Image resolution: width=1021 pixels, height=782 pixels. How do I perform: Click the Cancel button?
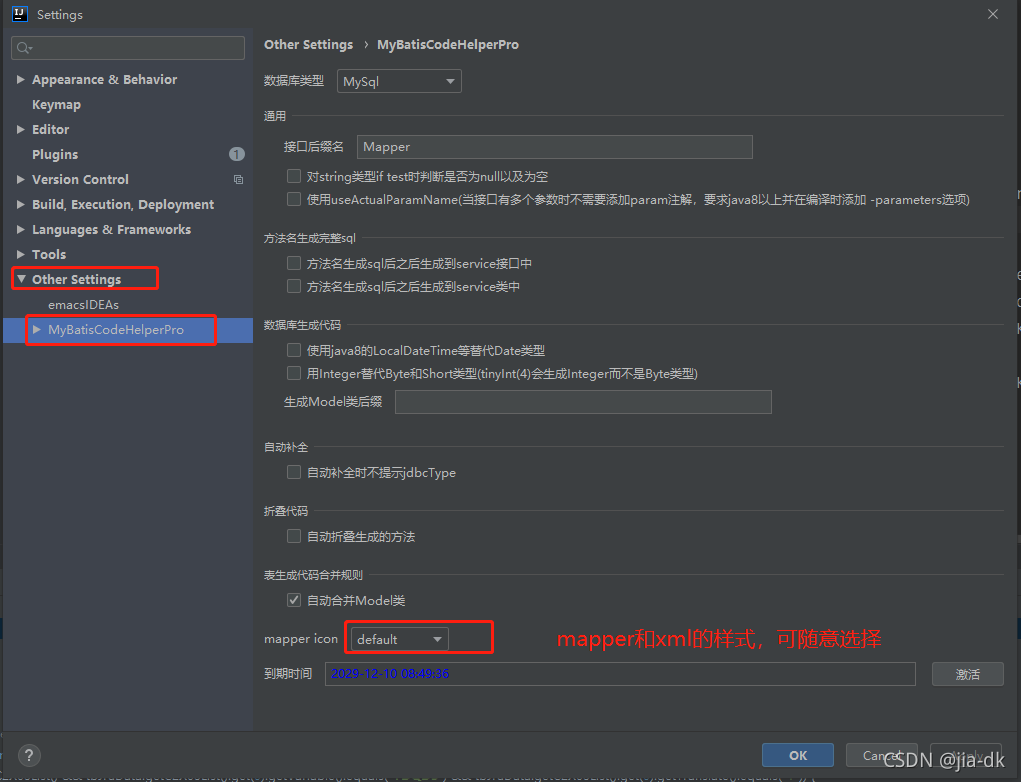[x=882, y=755]
